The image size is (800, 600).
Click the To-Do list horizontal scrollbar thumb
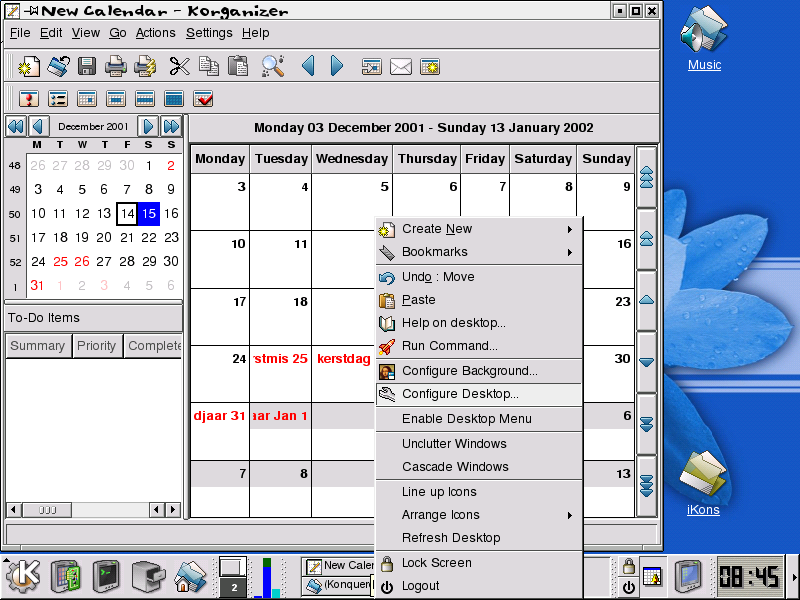click(x=47, y=510)
